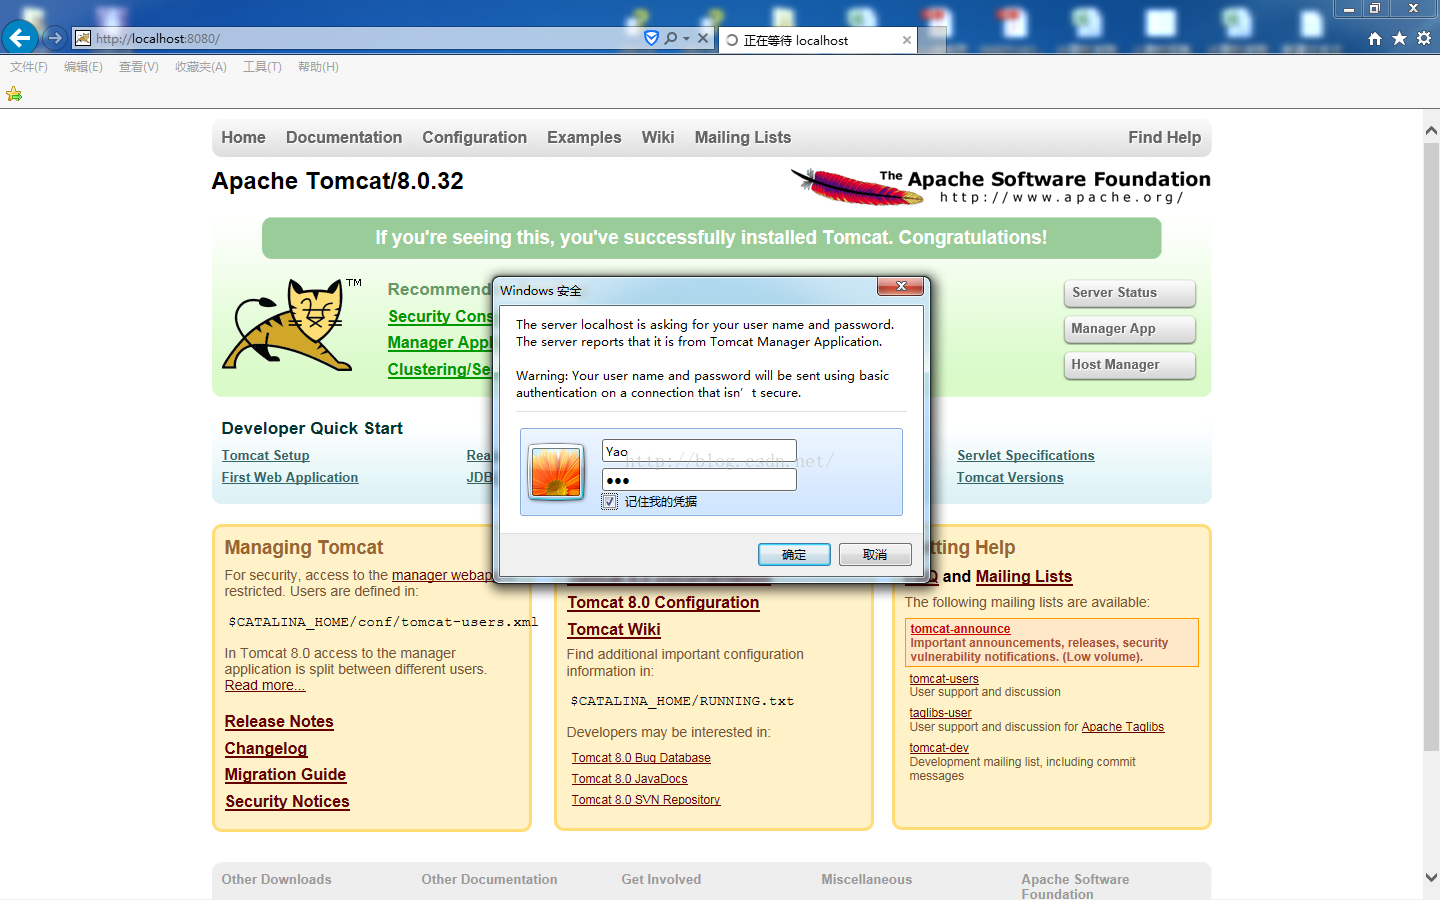Open the 文件(F) menu
This screenshot has height=900, width=1440.
(29, 67)
